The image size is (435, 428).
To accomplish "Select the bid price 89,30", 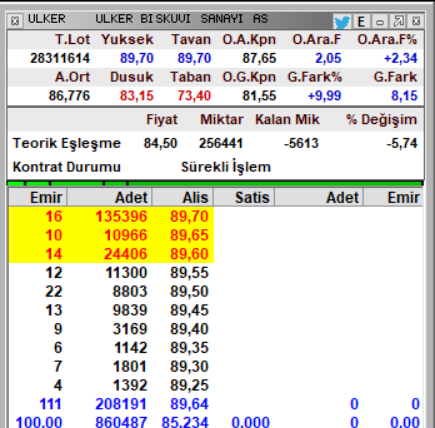I will (x=189, y=366).
